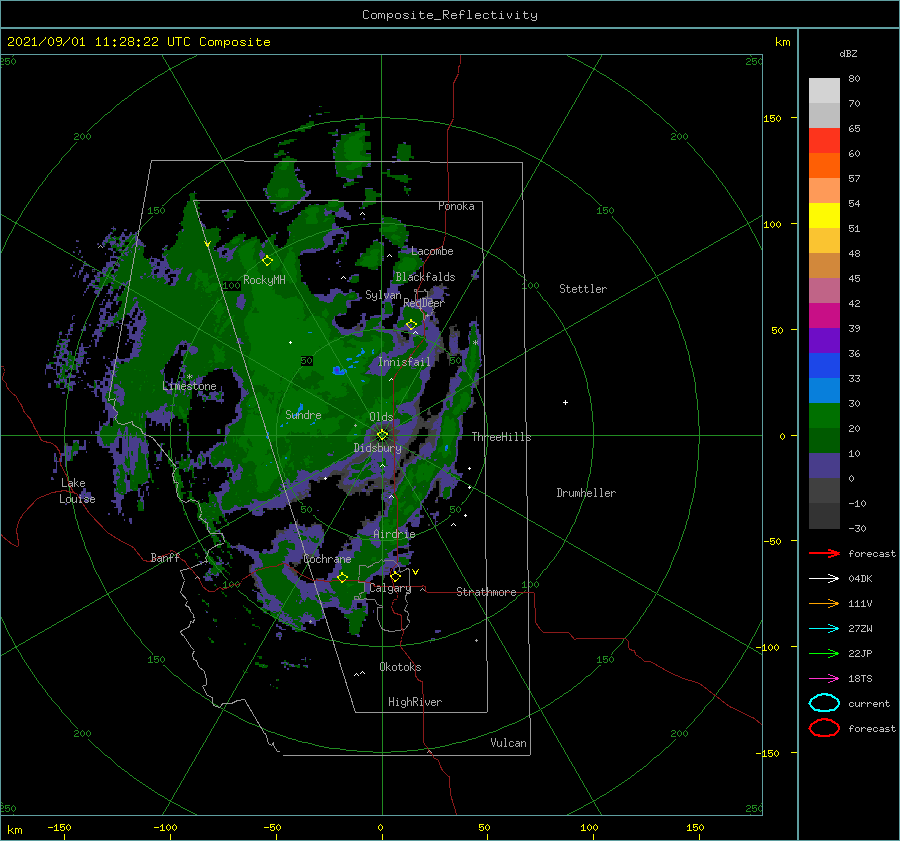Click the Calgary city label
Image resolution: width=900 pixels, height=841 pixels.
click(x=390, y=588)
